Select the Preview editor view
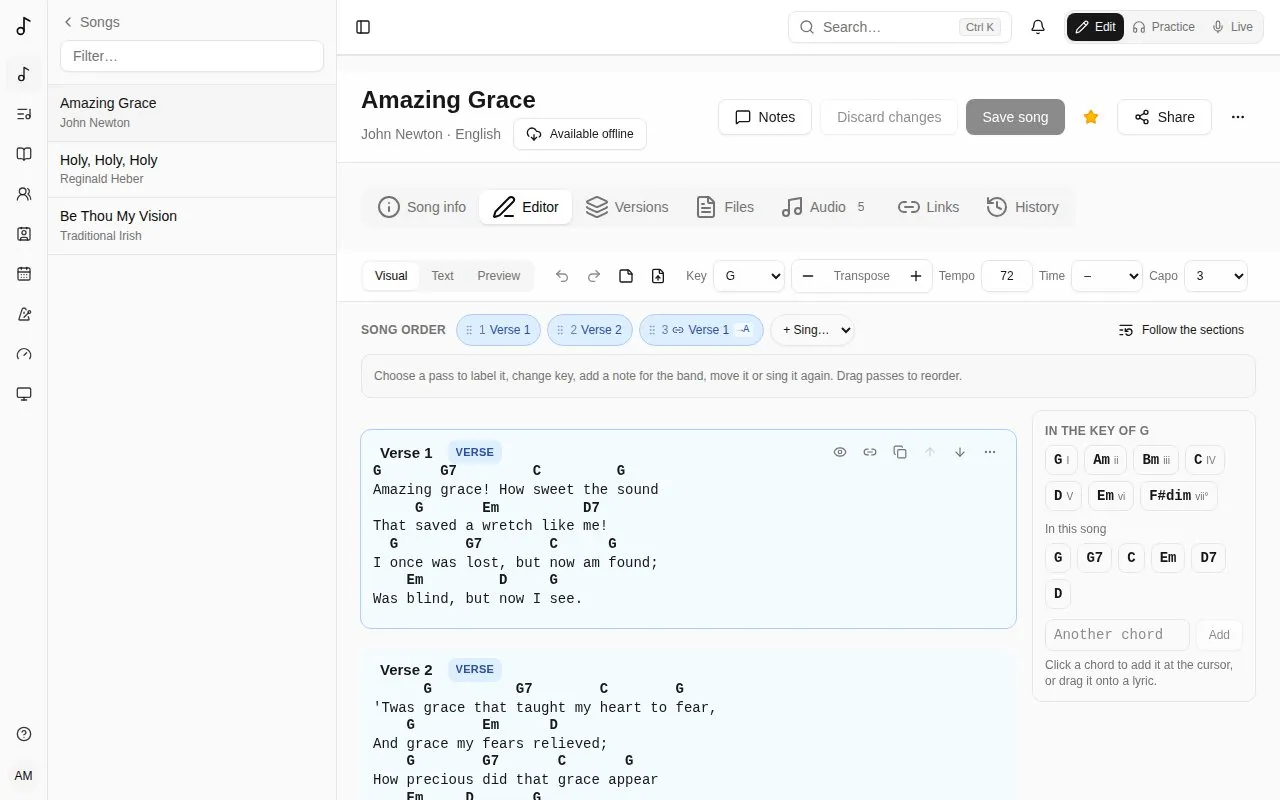 pyautogui.click(x=498, y=276)
